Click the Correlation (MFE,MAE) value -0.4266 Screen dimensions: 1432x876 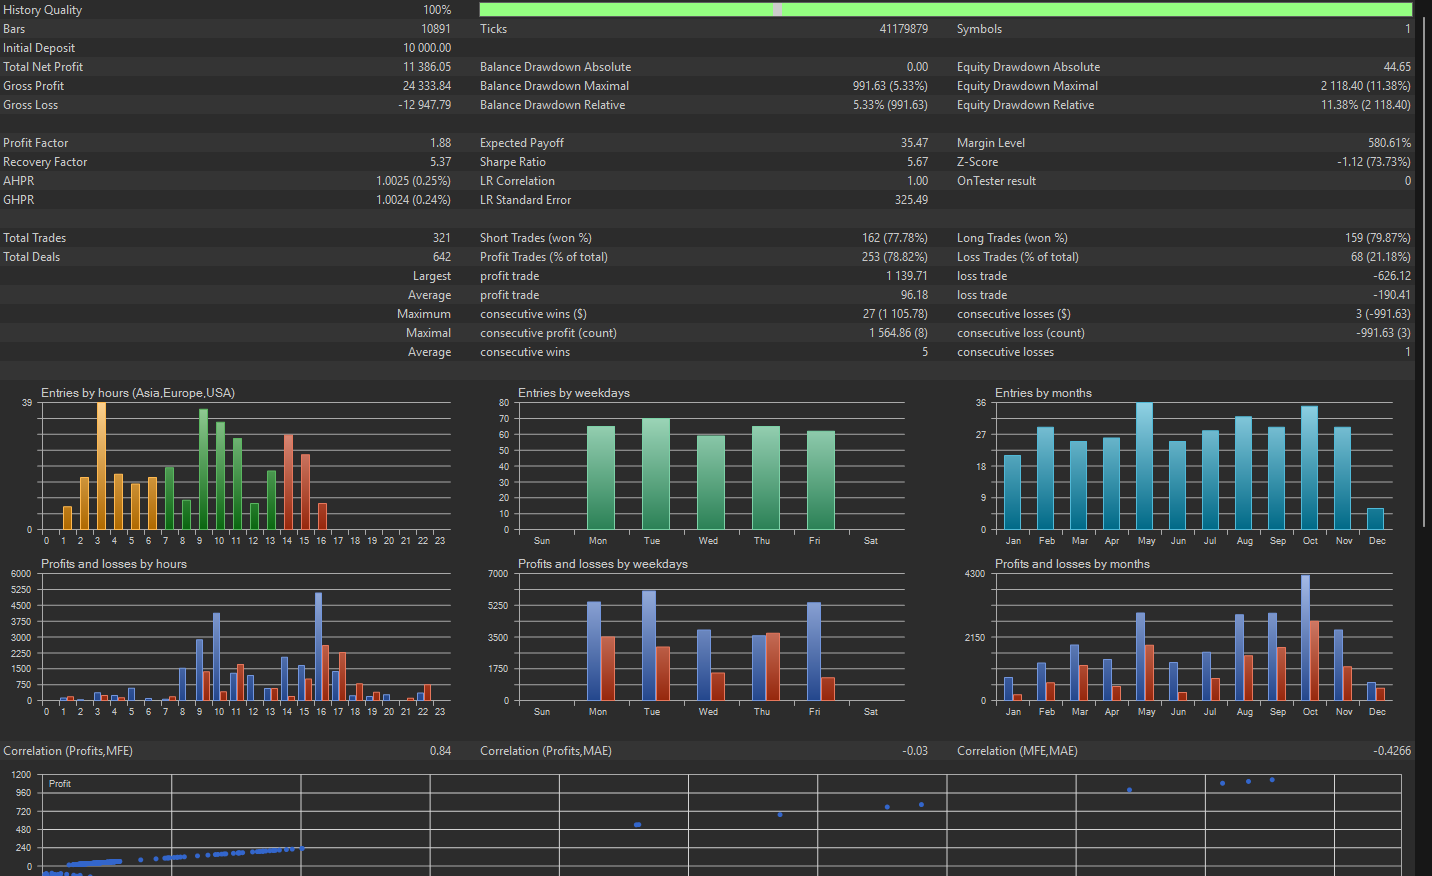click(x=1392, y=751)
